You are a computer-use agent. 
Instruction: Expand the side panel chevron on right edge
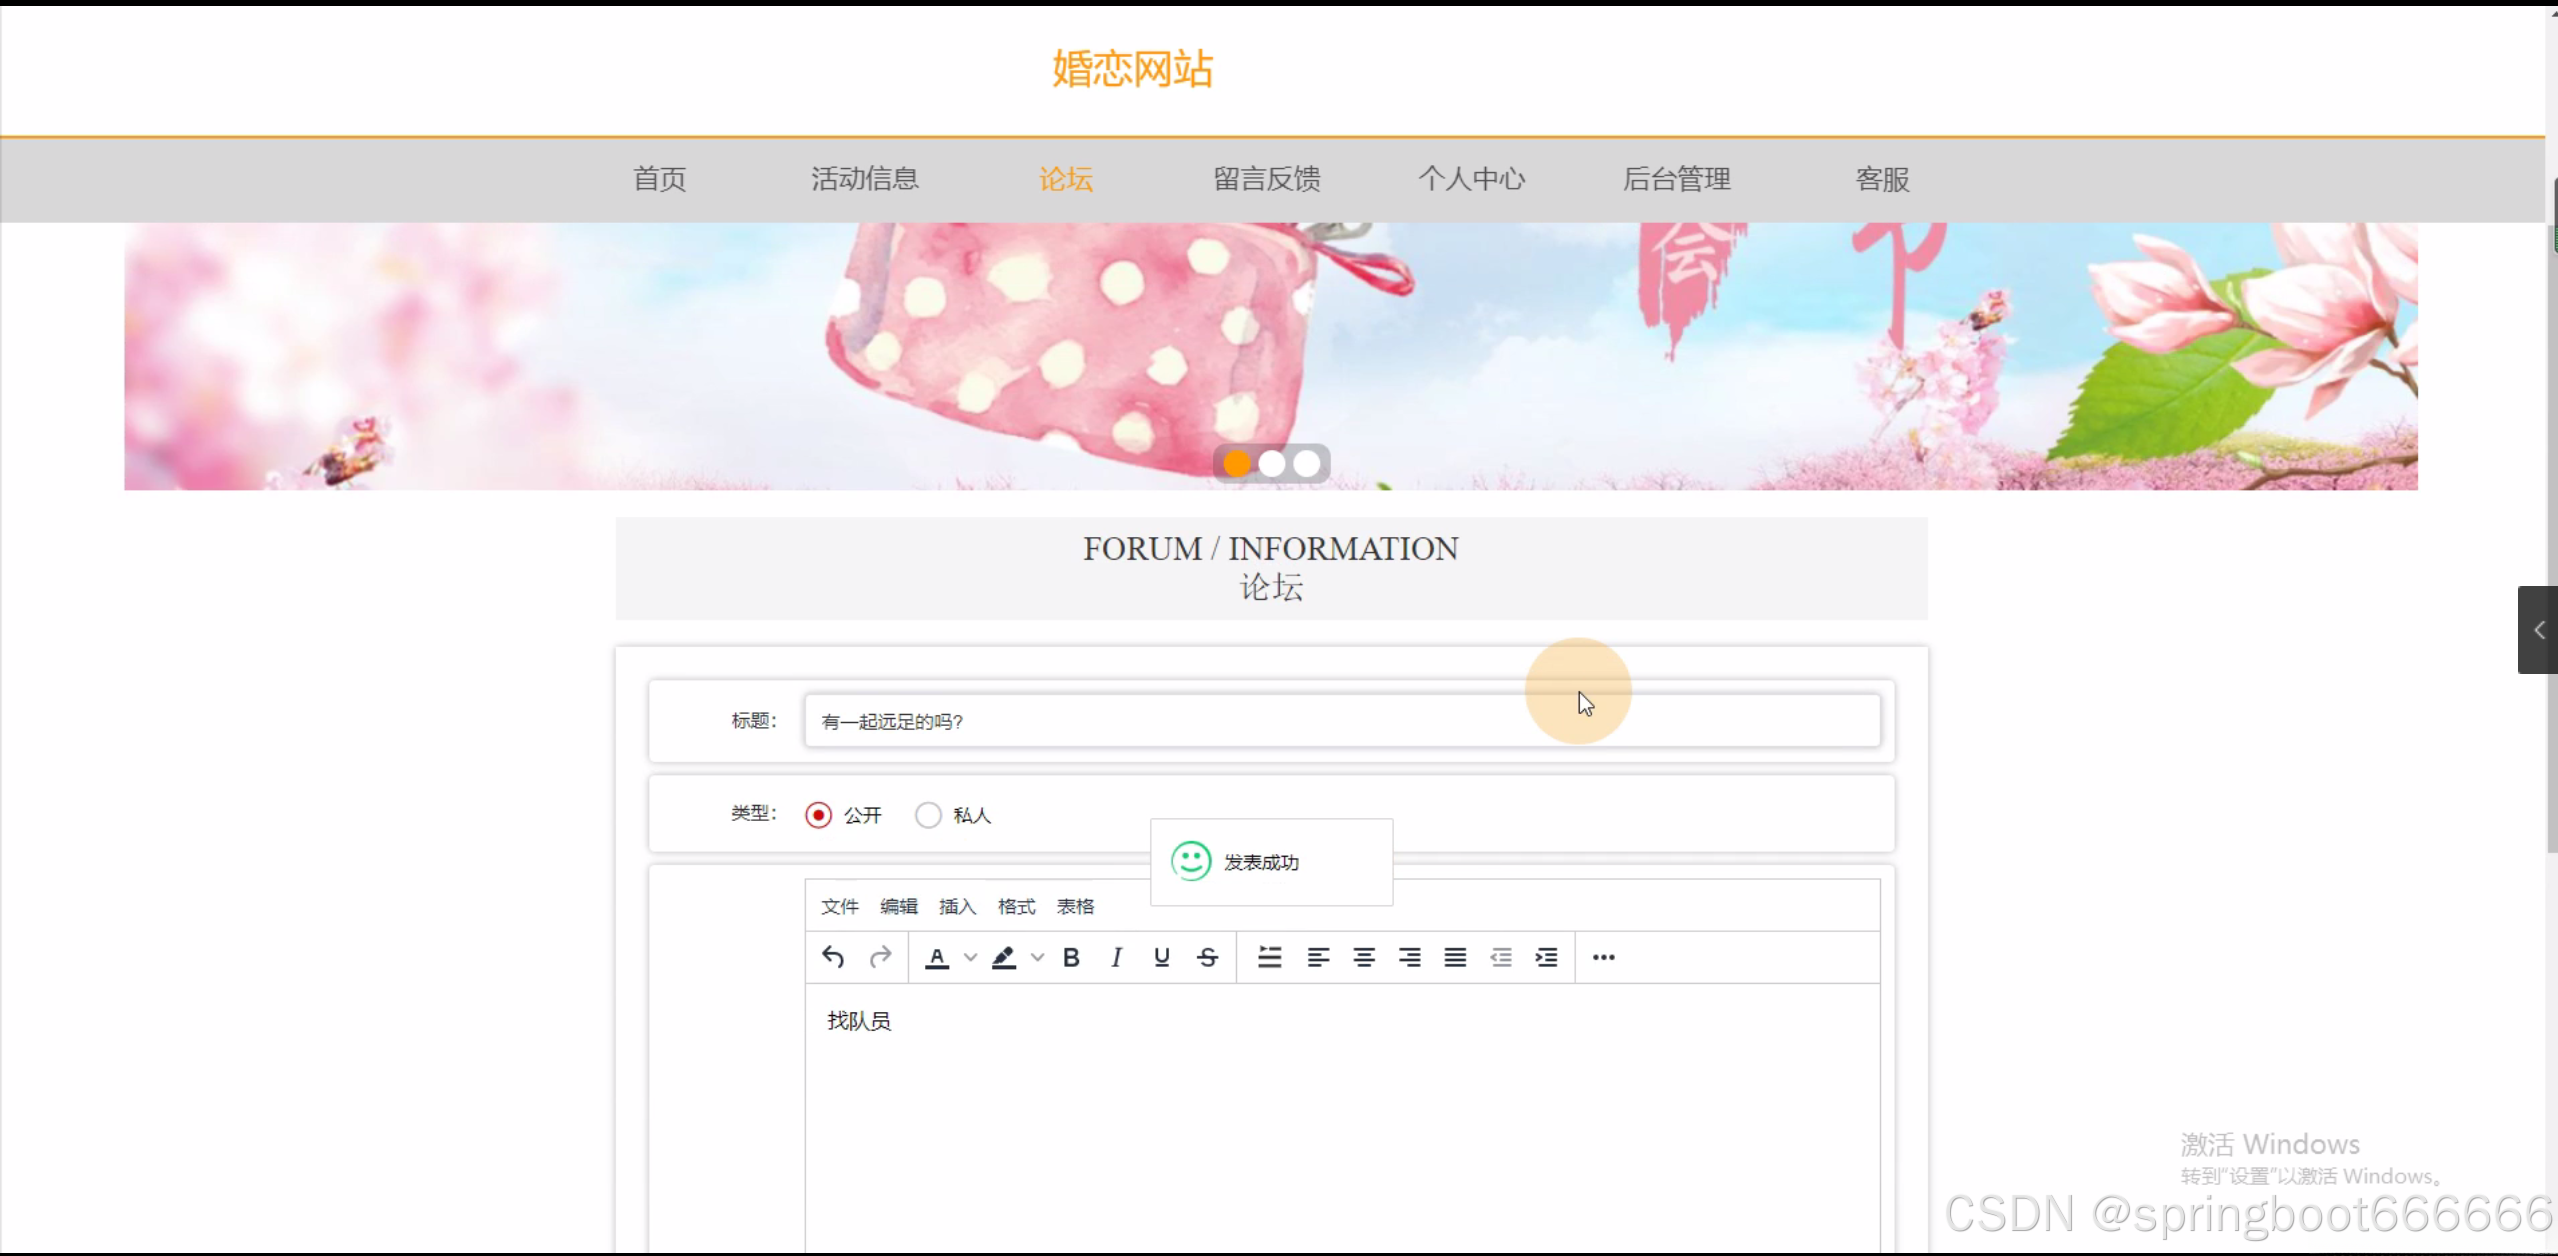click(2538, 630)
